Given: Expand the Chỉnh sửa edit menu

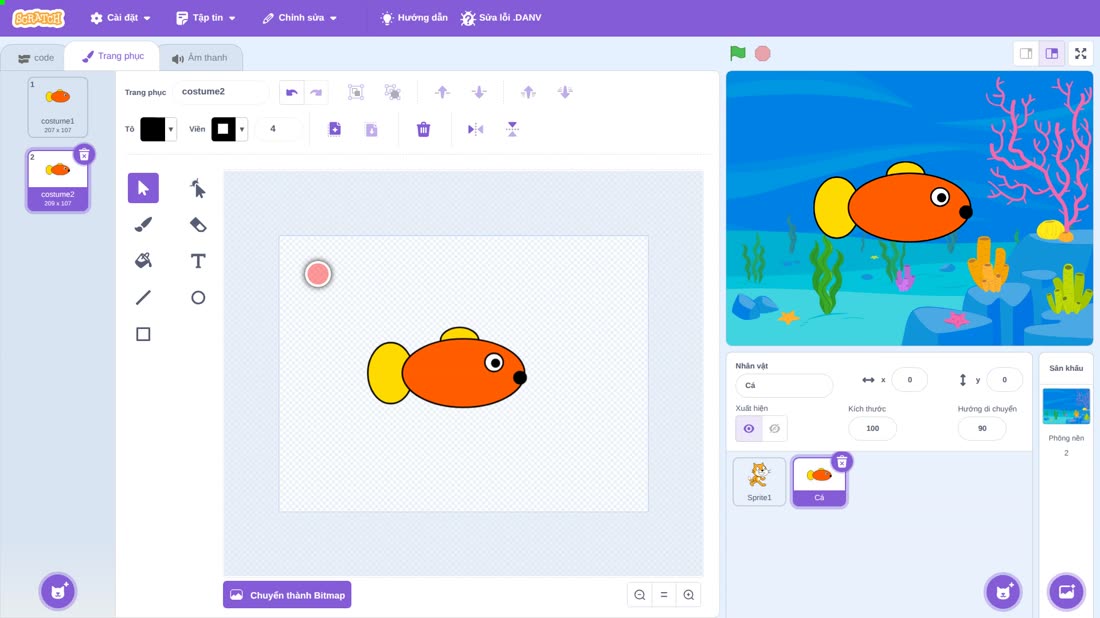Looking at the screenshot, I should pos(300,18).
